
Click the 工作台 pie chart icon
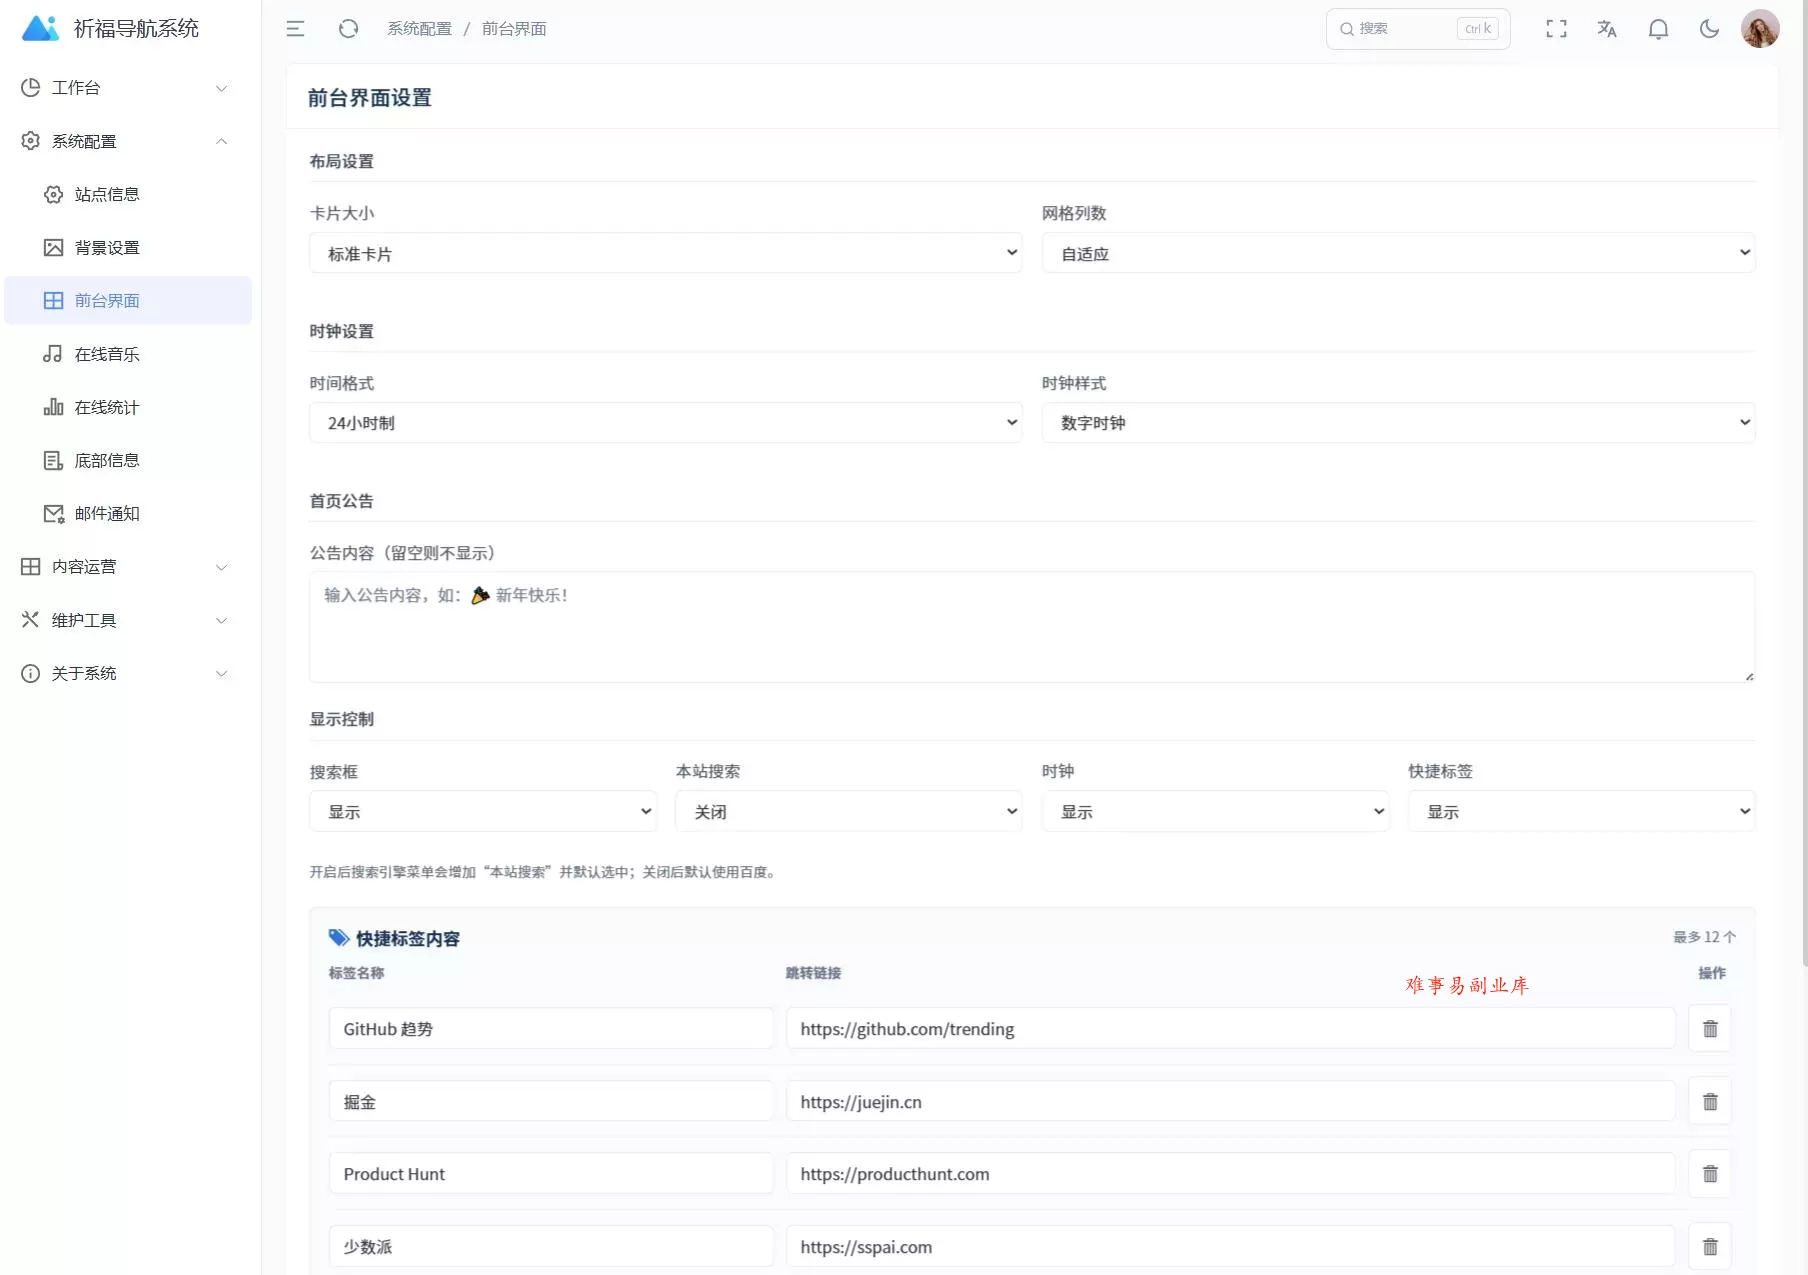(31, 88)
